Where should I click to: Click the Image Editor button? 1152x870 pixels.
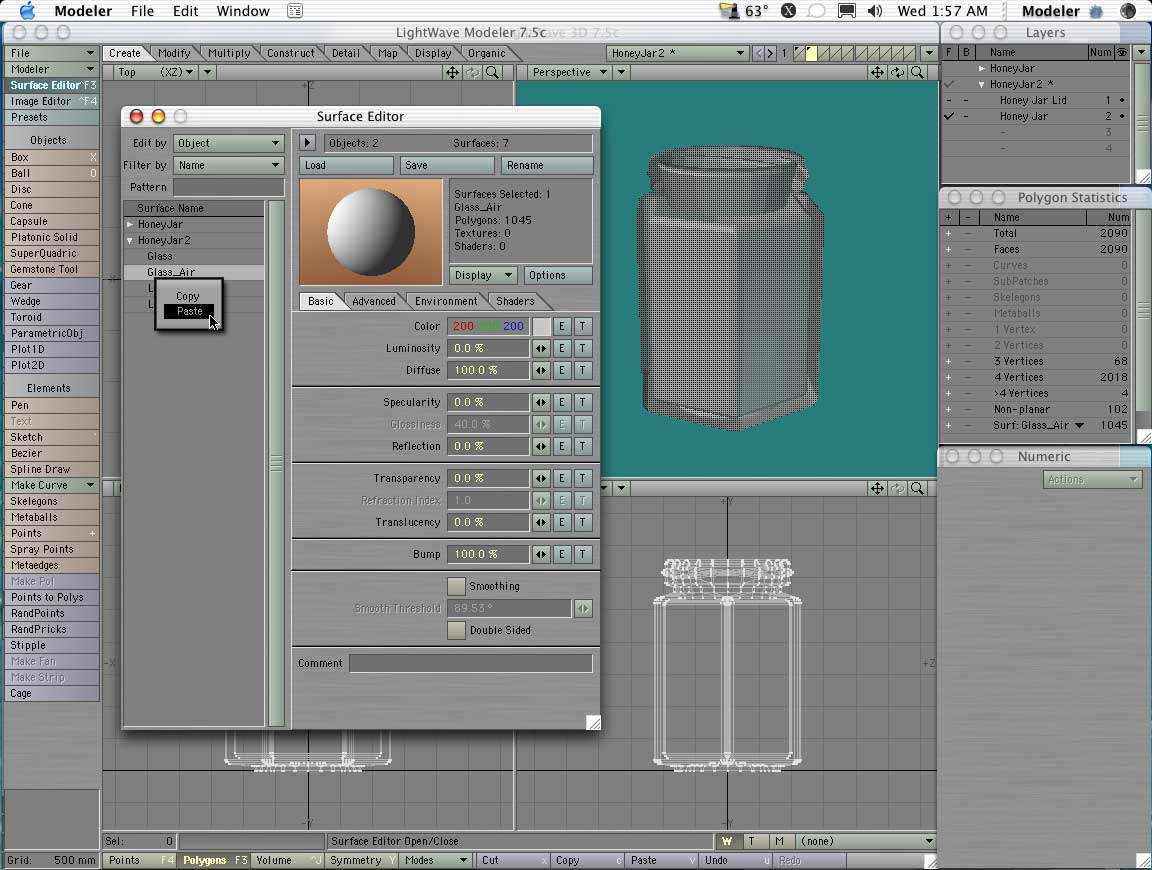point(51,101)
